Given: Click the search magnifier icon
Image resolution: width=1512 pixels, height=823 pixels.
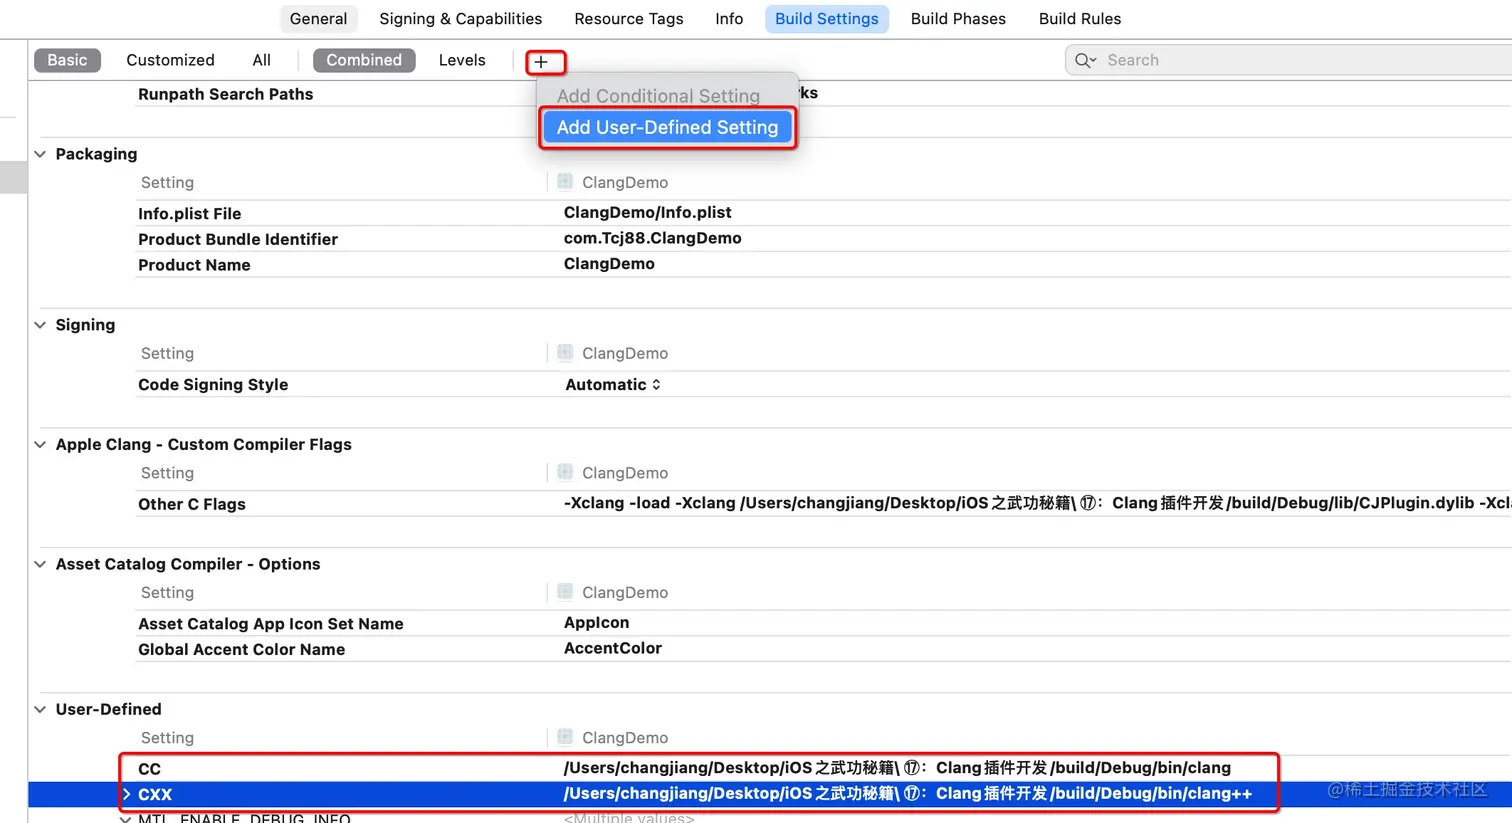Looking at the screenshot, I should pos(1084,60).
